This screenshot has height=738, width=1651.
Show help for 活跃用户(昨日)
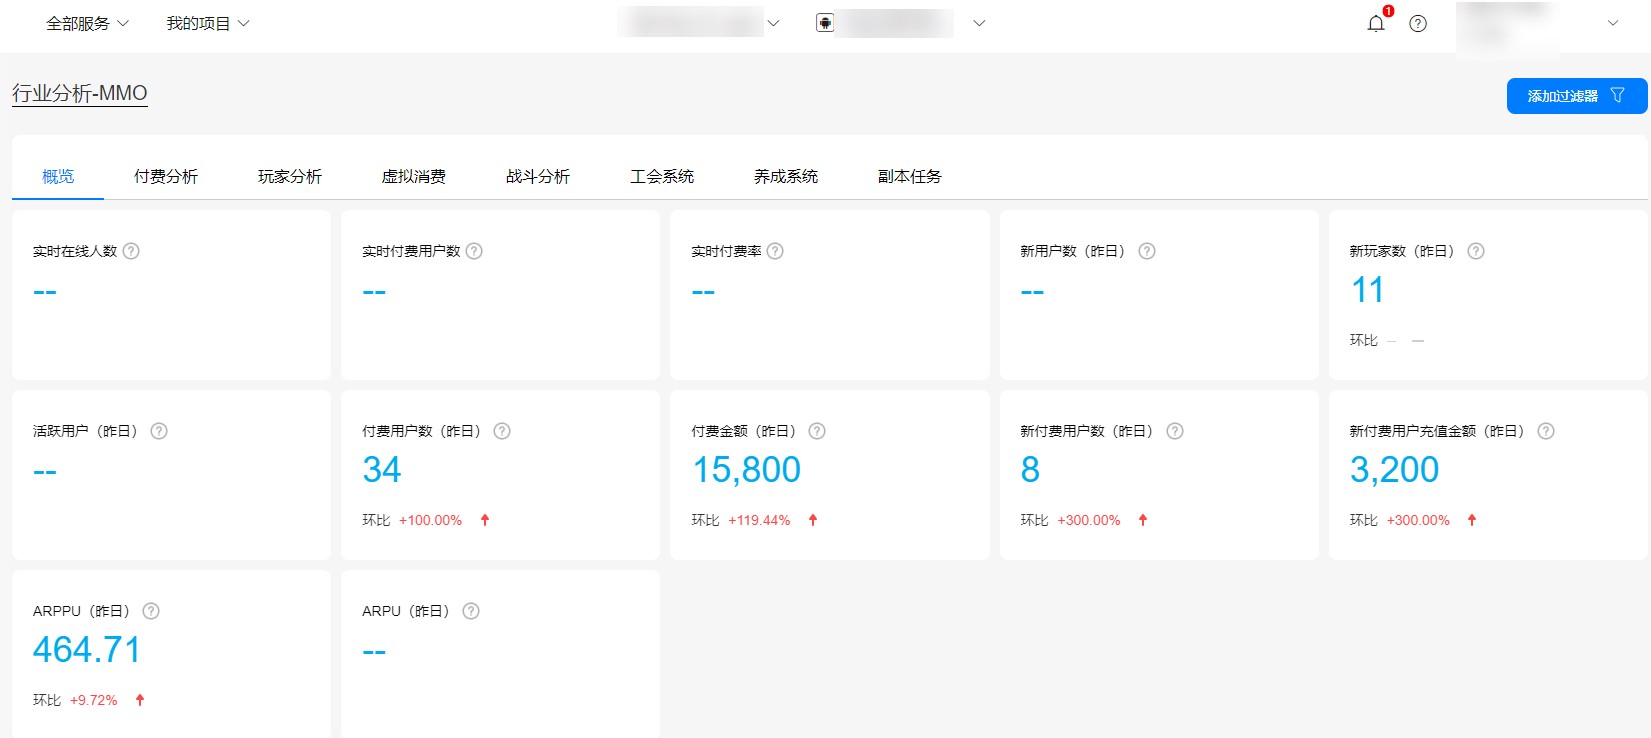point(159,431)
